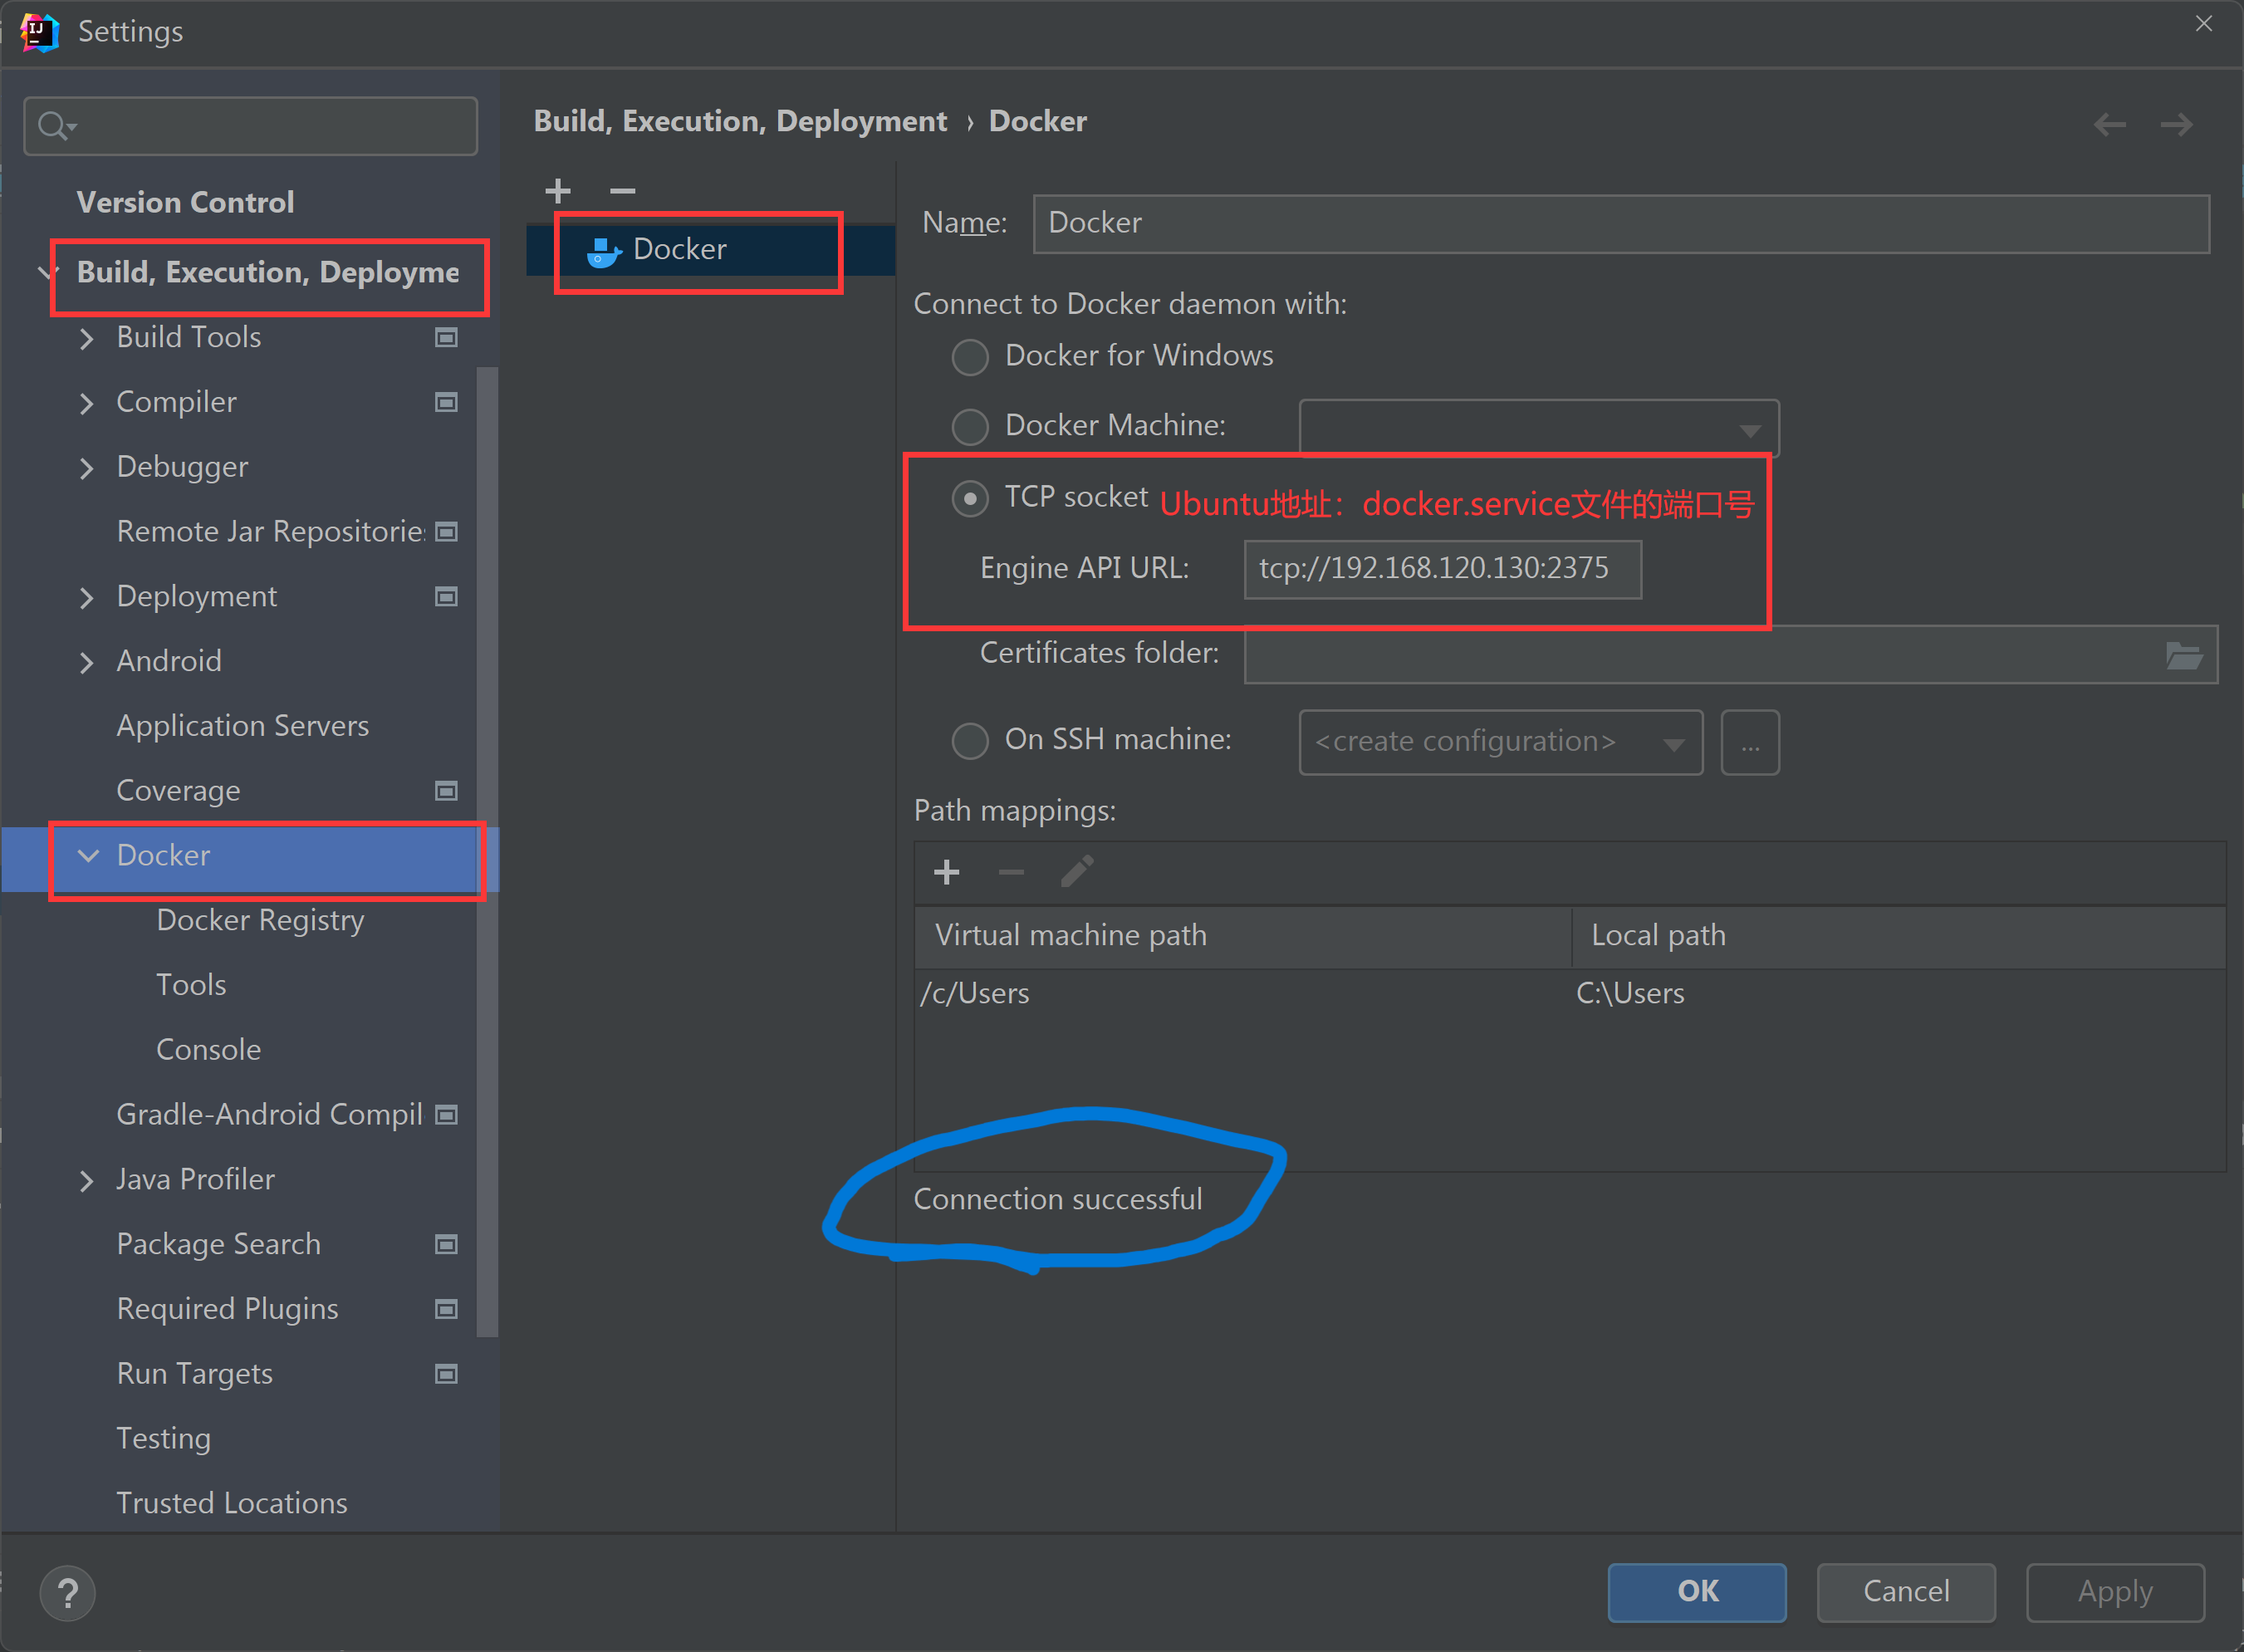
Task: Open Docker Registry settings page
Action: [260, 920]
